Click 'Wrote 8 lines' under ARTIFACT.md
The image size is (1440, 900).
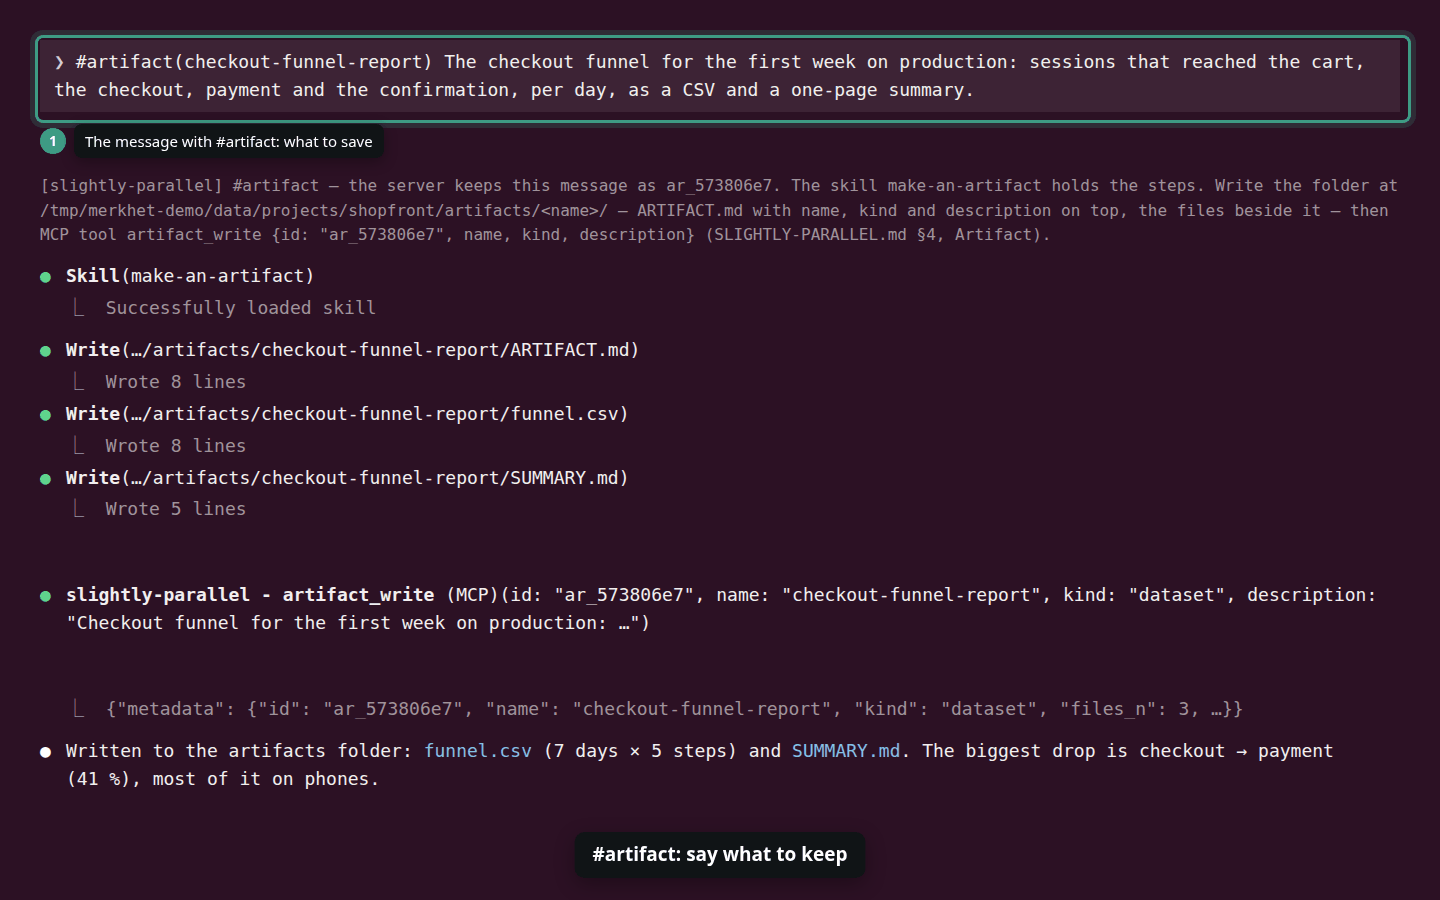point(176,382)
